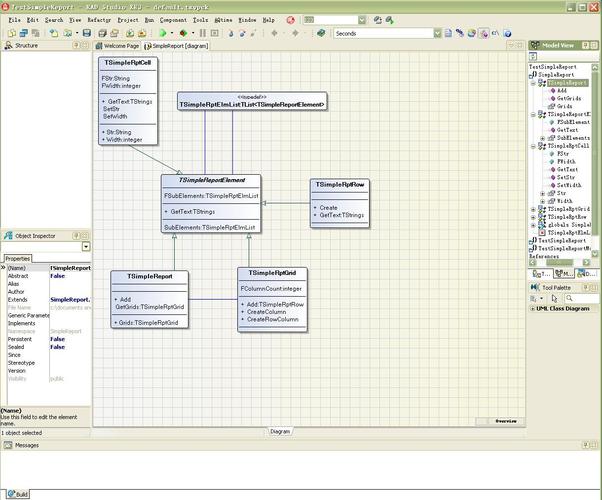Click the Structure panel header icon
Image resolution: width=602 pixels, height=500 pixels.
coord(8,45)
